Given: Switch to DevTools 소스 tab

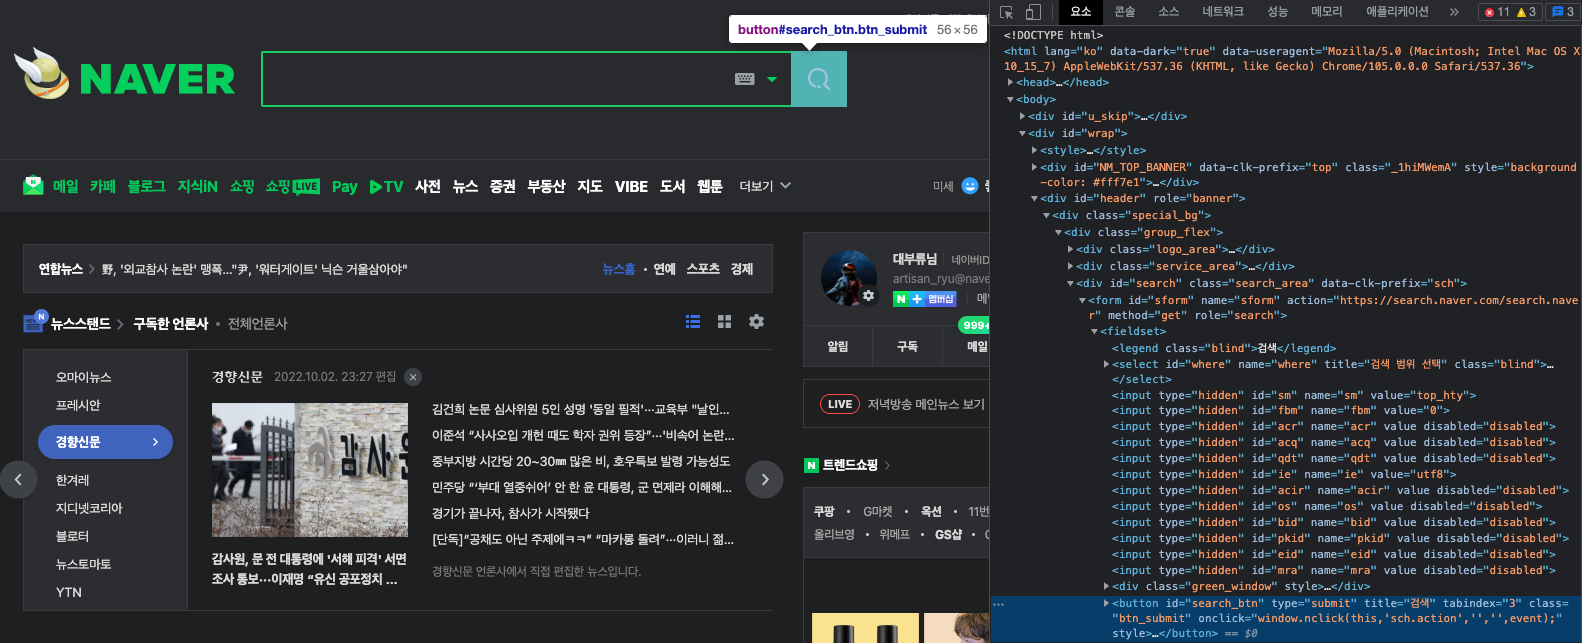Looking at the screenshot, I should 1169,12.
